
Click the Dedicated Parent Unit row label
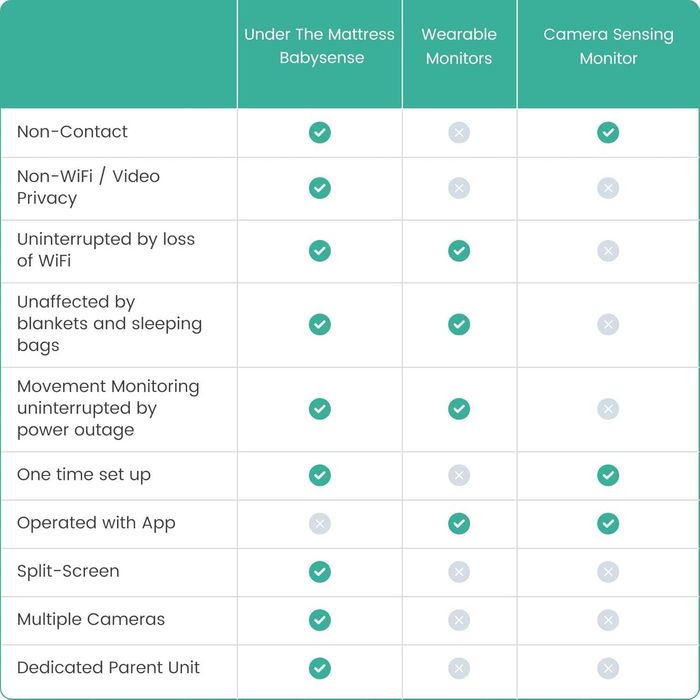[x=108, y=667]
